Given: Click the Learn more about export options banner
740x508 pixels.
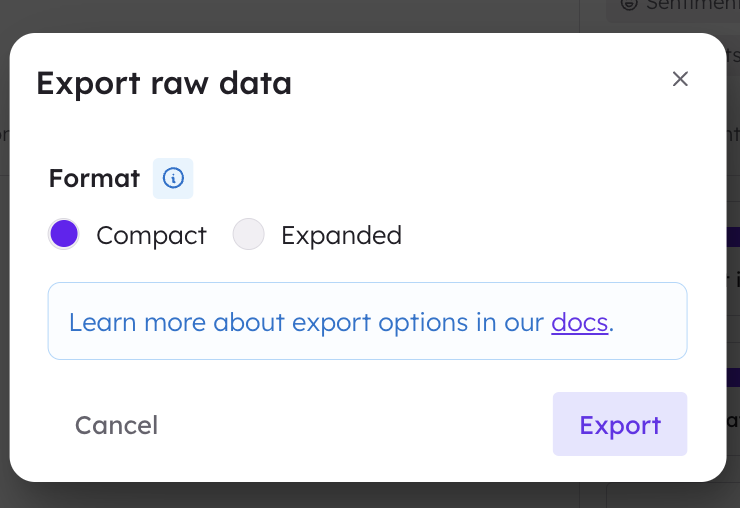Looking at the screenshot, I should [367, 321].
